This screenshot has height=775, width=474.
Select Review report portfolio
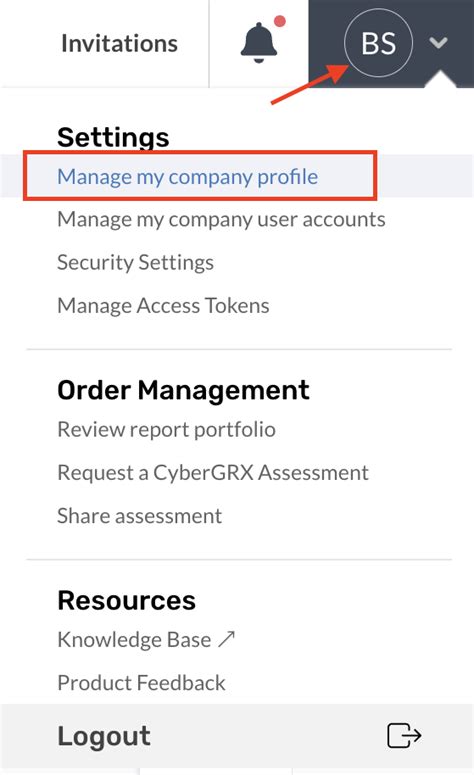tap(167, 430)
